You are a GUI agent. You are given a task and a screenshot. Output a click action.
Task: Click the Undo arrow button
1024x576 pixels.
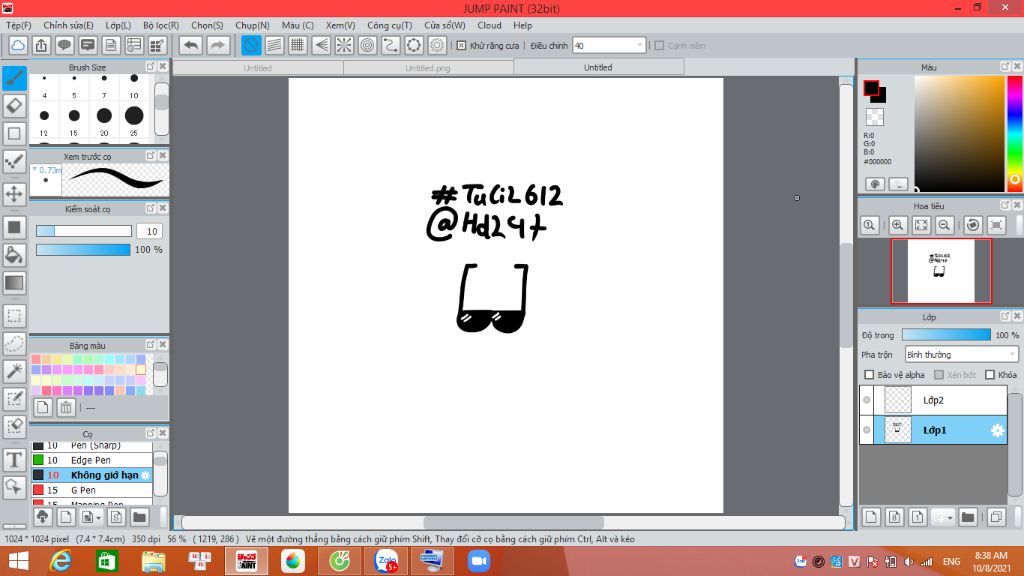point(191,45)
